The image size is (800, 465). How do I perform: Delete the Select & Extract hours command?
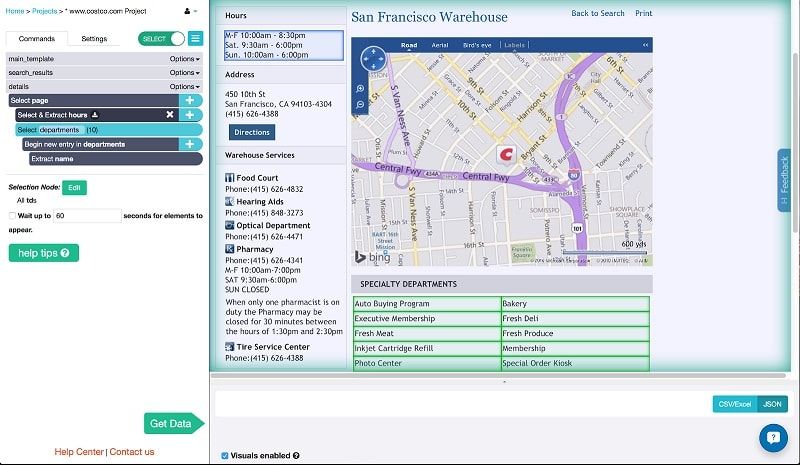click(x=170, y=115)
